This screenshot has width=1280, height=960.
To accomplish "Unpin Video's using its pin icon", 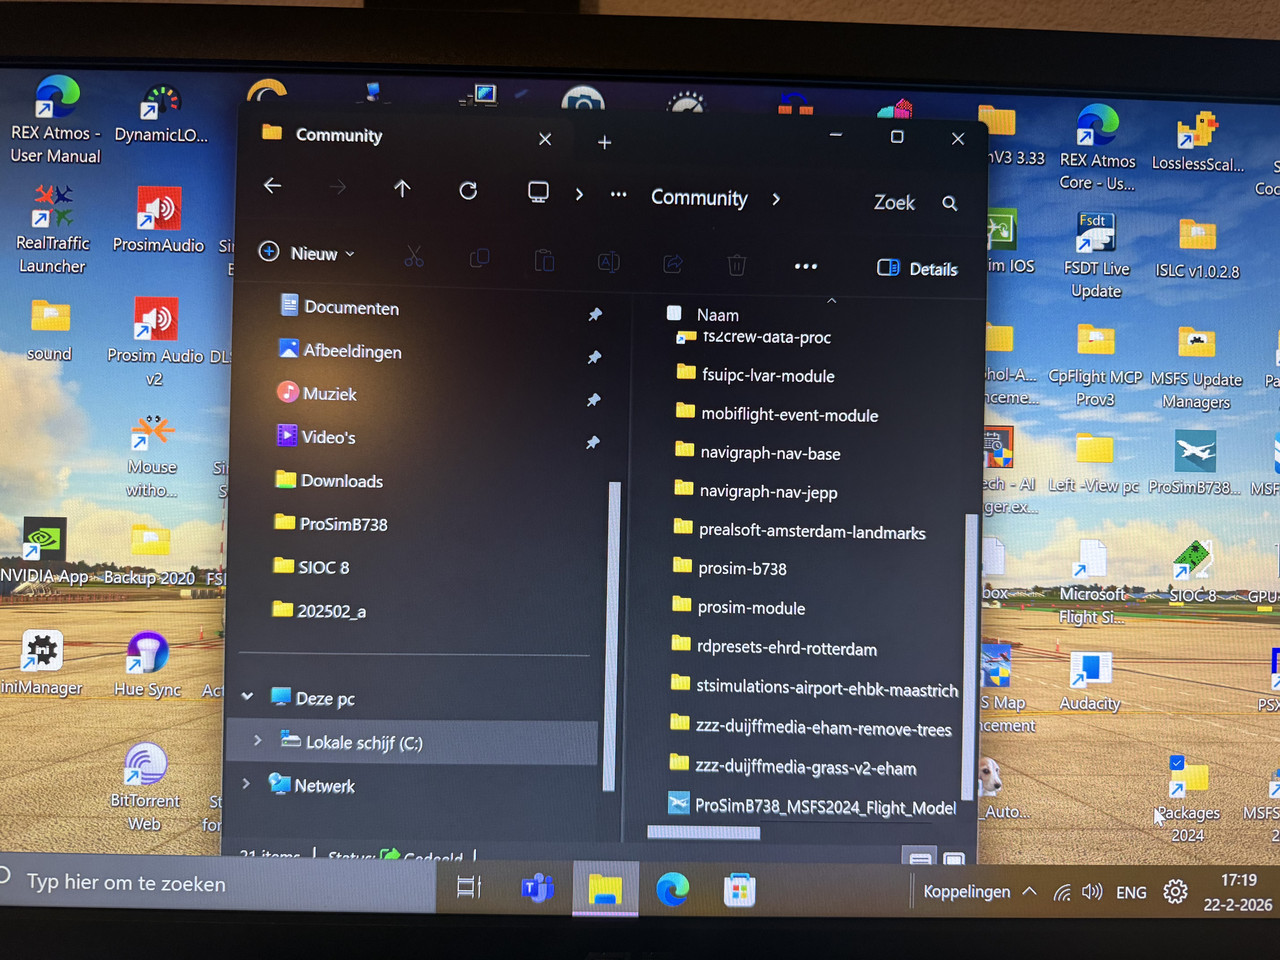I will point(593,442).
